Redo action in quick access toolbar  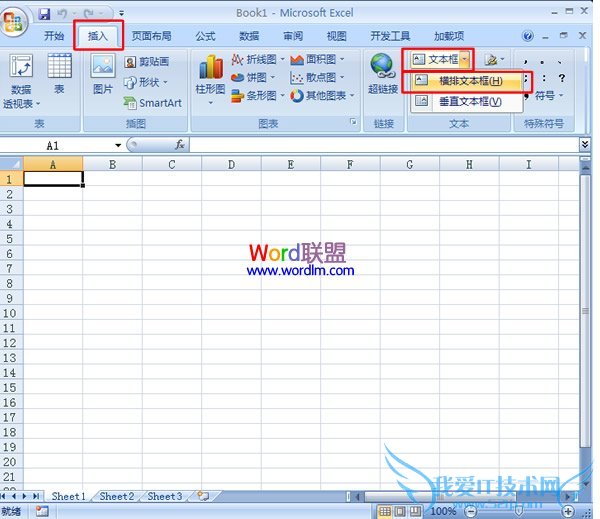coord(89,14)
